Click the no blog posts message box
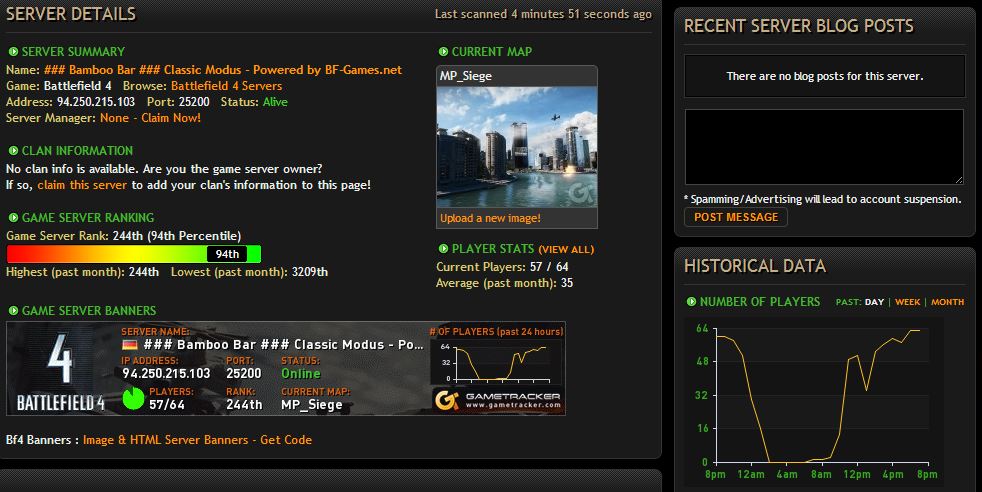This screenshot has height=492, width=982. (824, 76)
